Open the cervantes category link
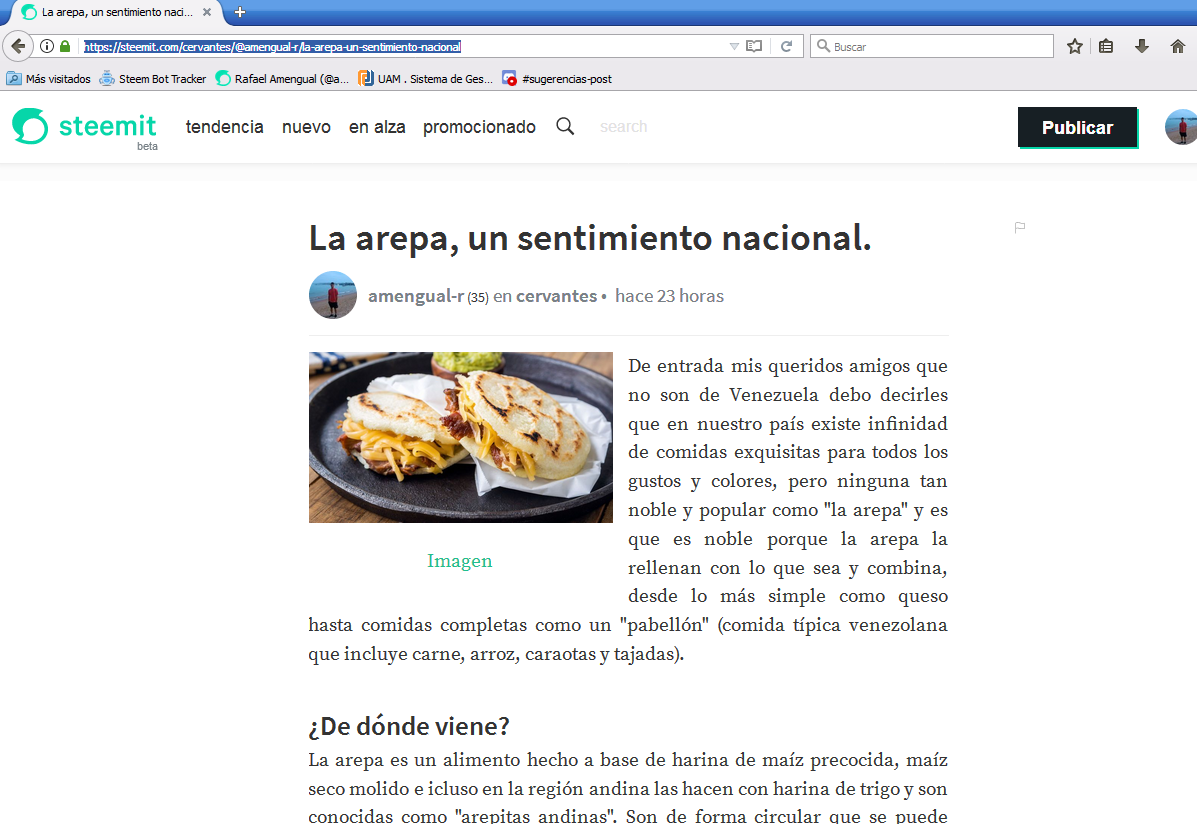The width and height of the screenshot is (1197, 824). pyautogui.click(x=557, y=296)
